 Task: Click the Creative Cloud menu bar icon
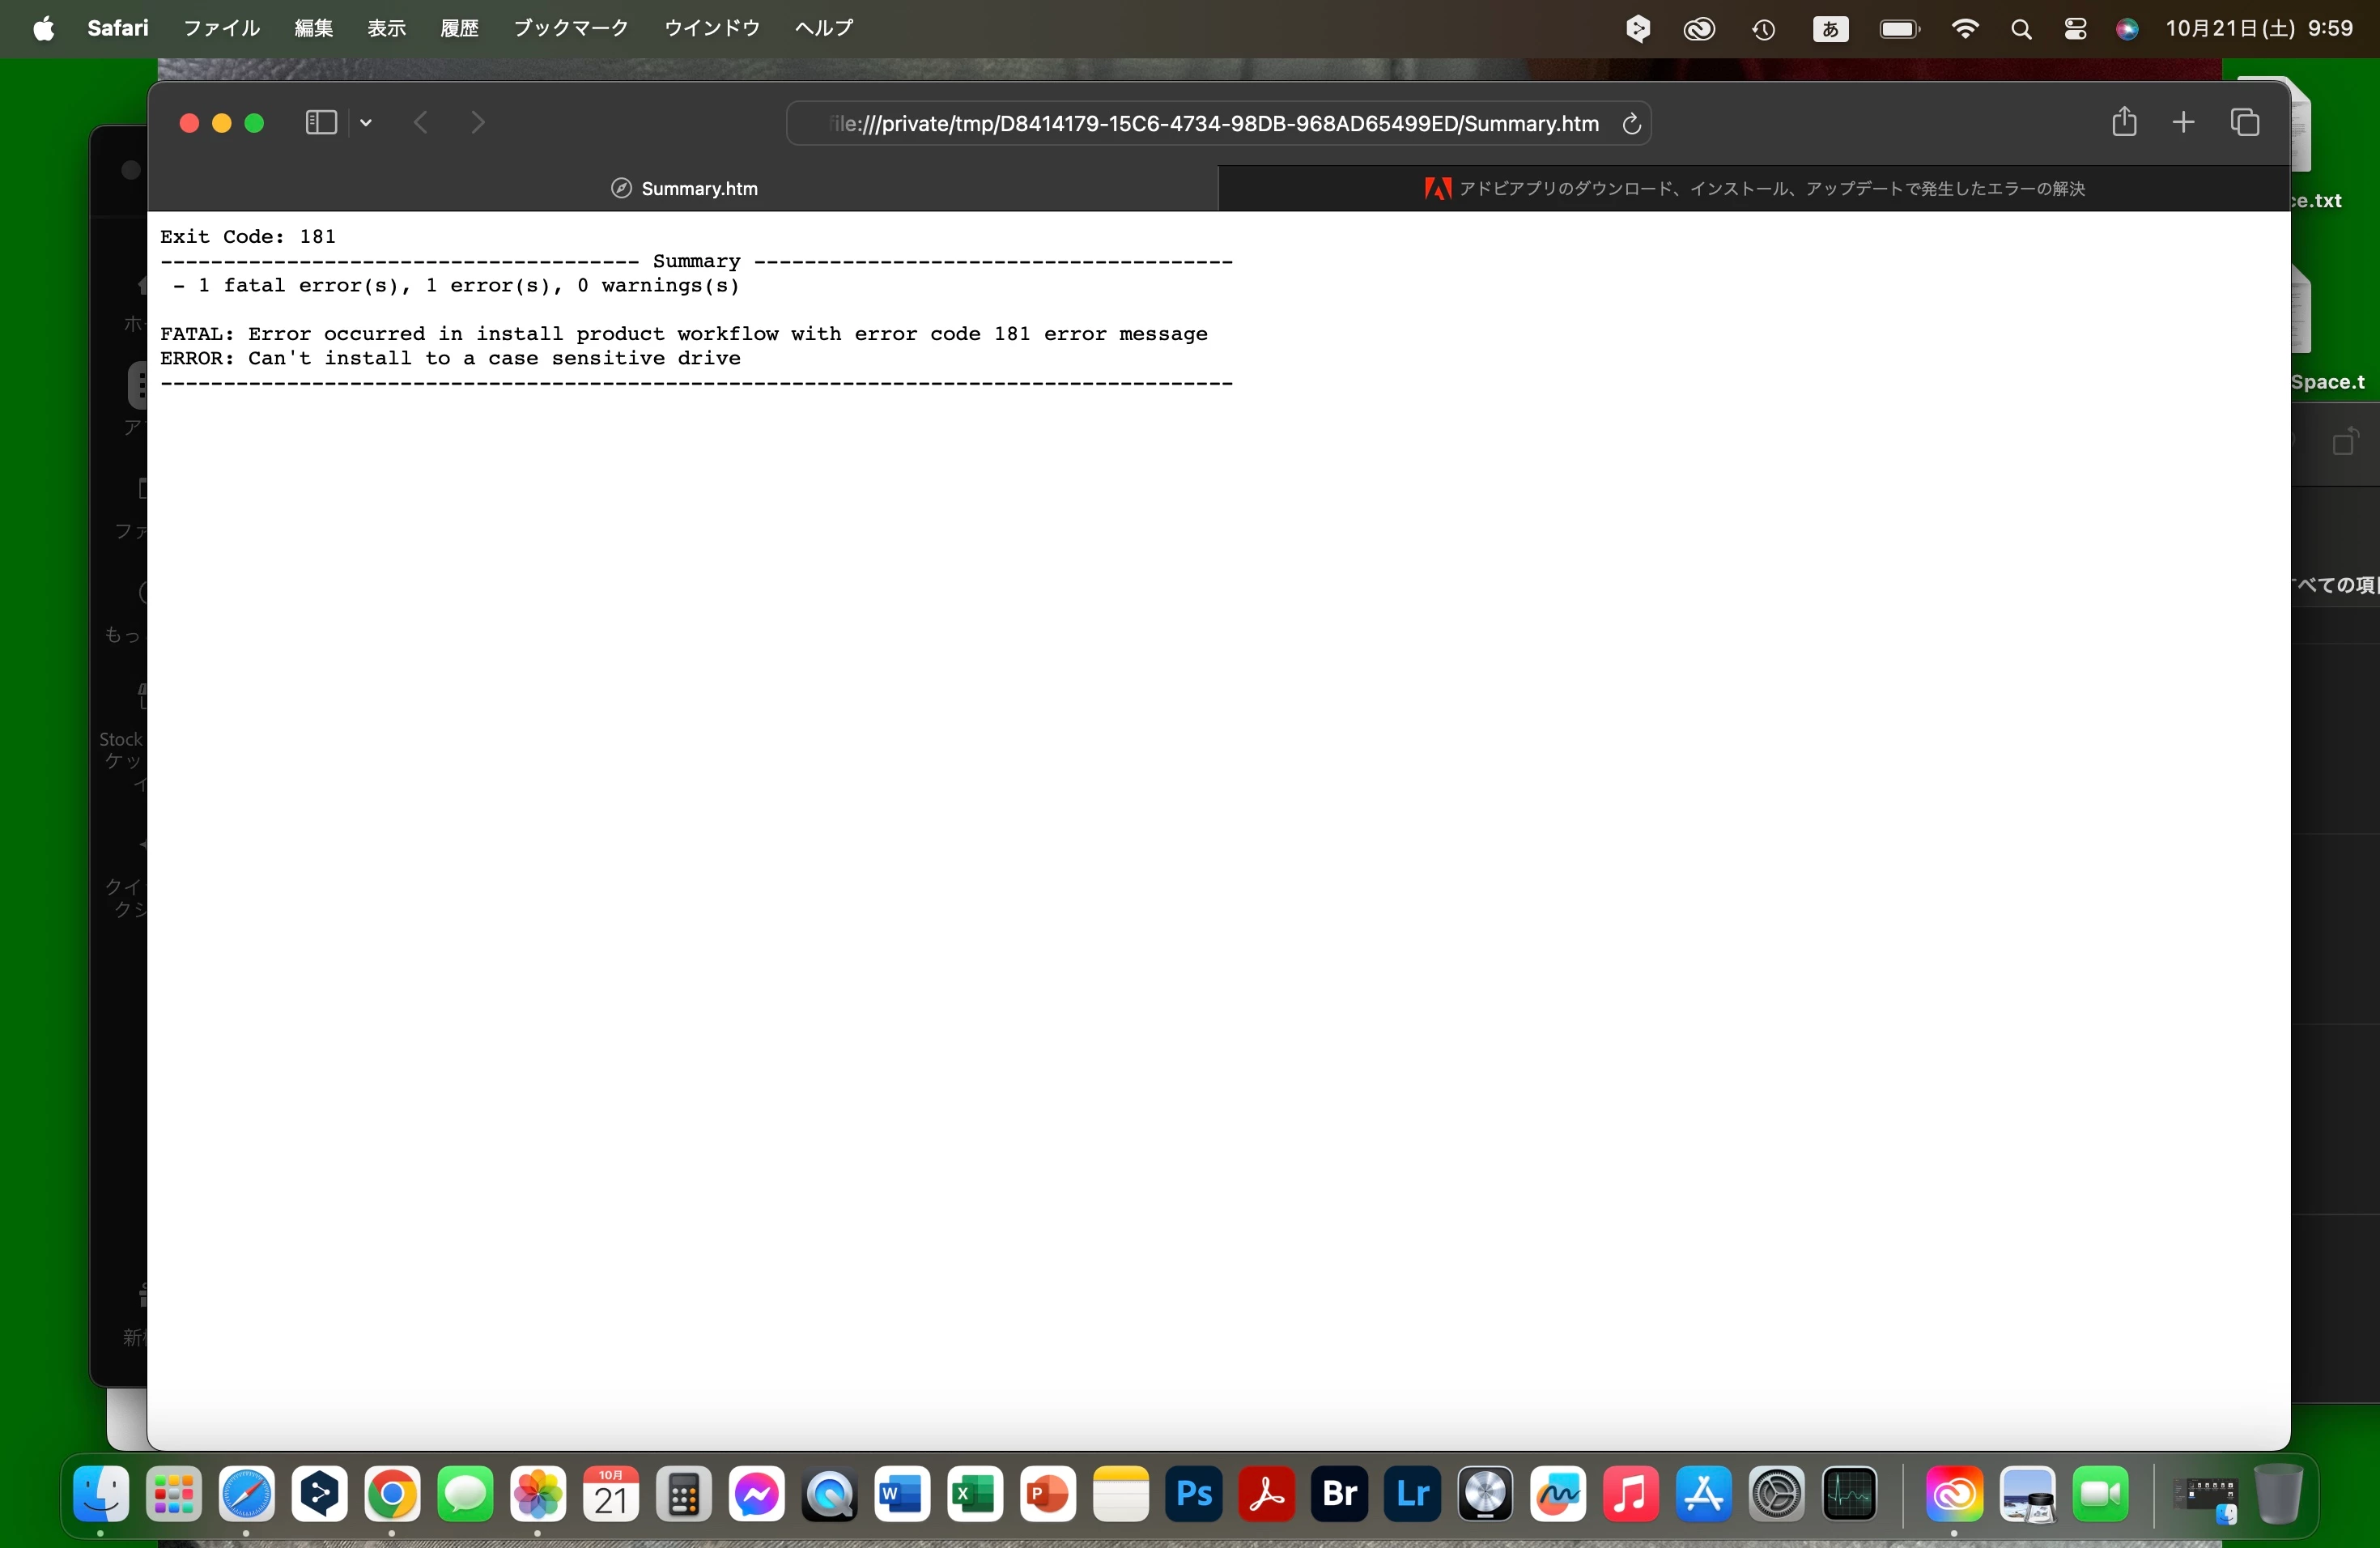point(1699,29)
